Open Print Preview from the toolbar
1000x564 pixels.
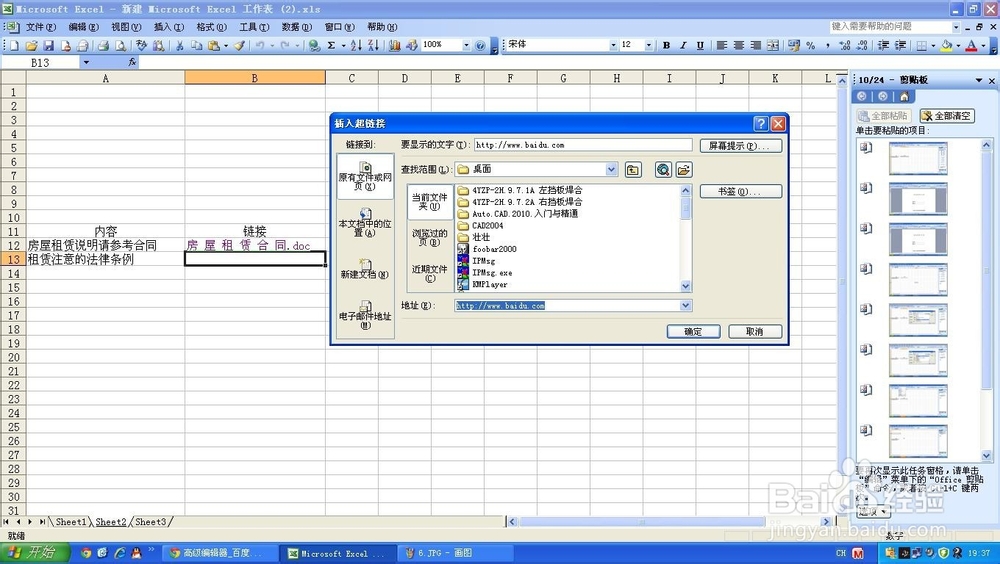[x=120, y=45]
